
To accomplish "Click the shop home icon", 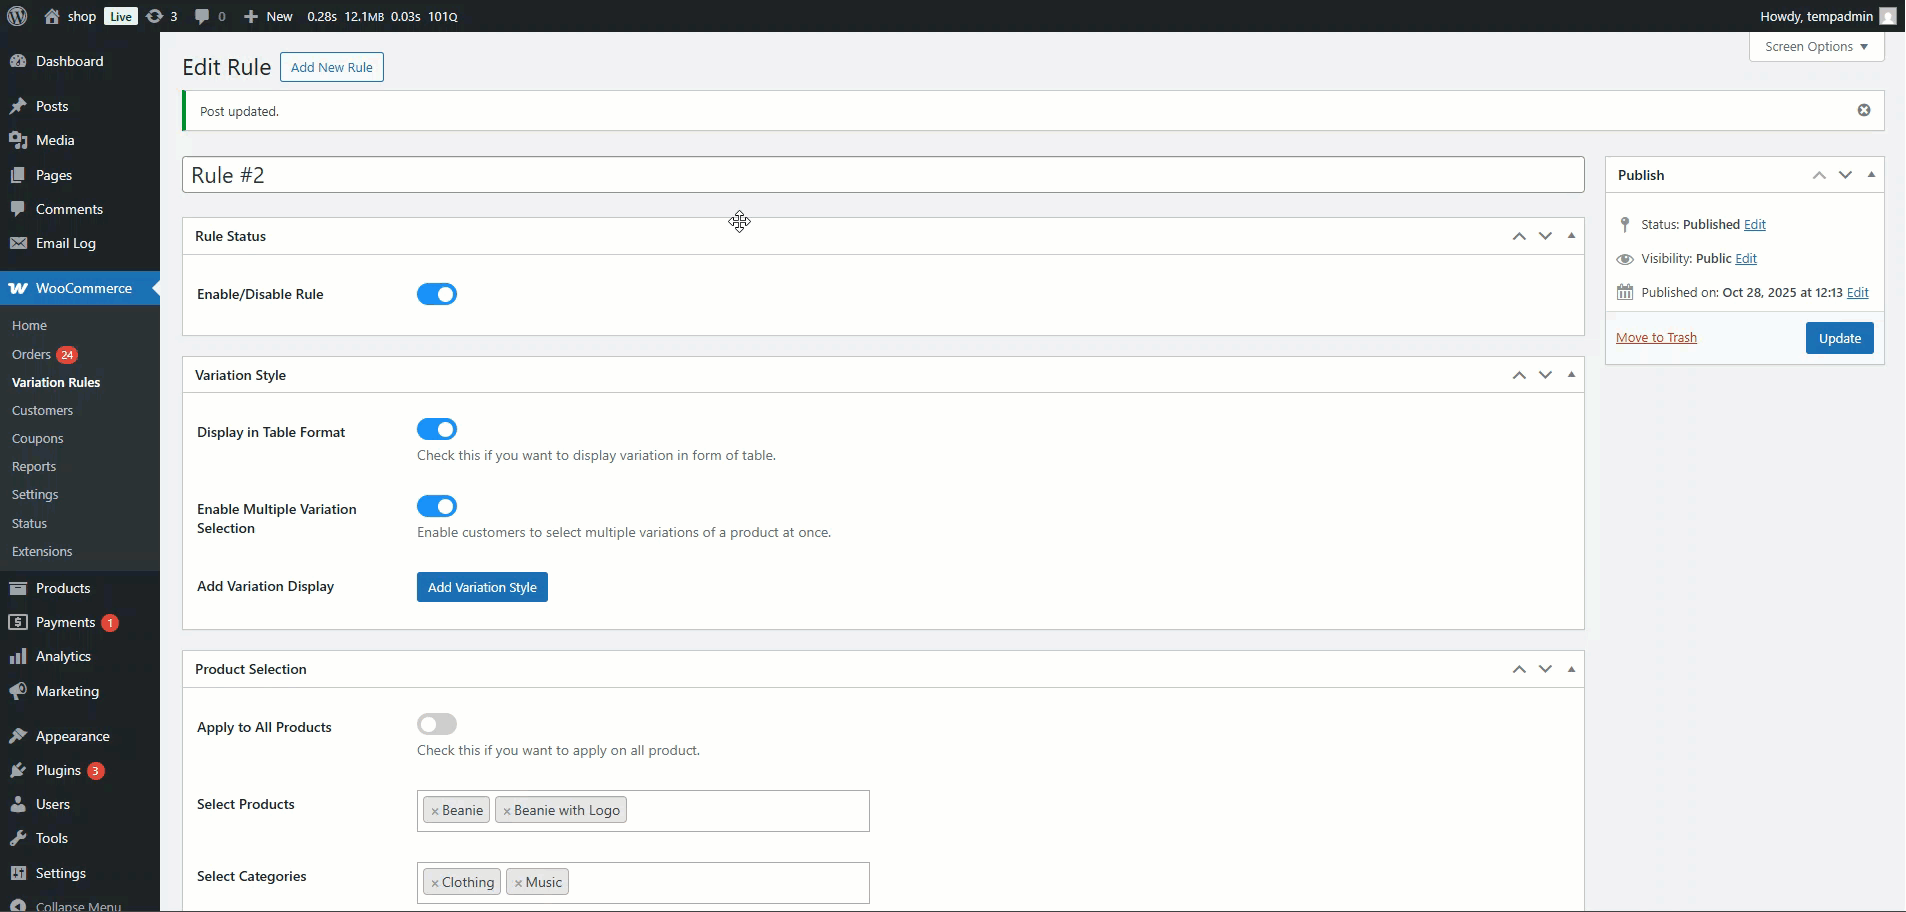I will pos(52,16).
